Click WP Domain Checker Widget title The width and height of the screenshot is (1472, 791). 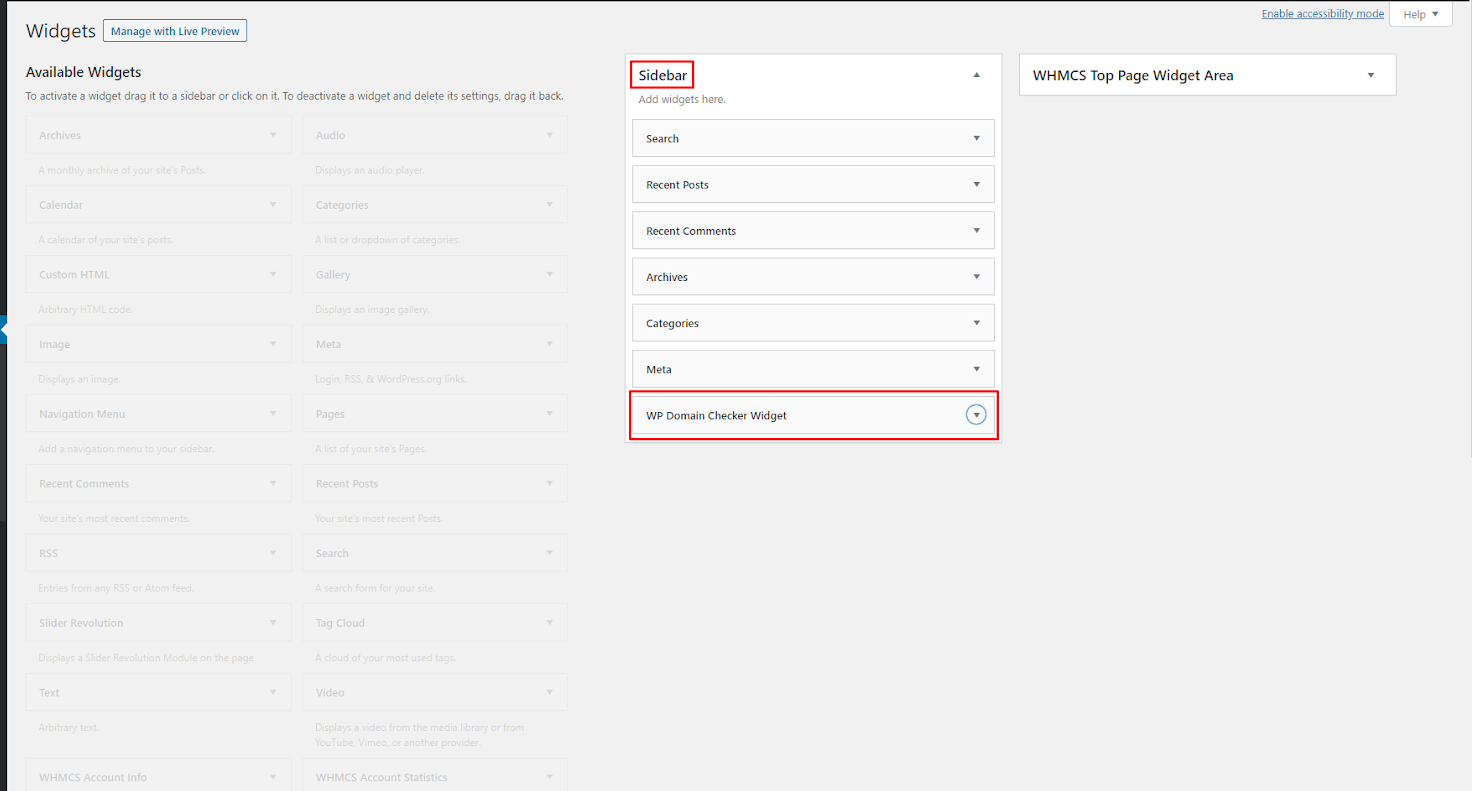pos(716,415)
